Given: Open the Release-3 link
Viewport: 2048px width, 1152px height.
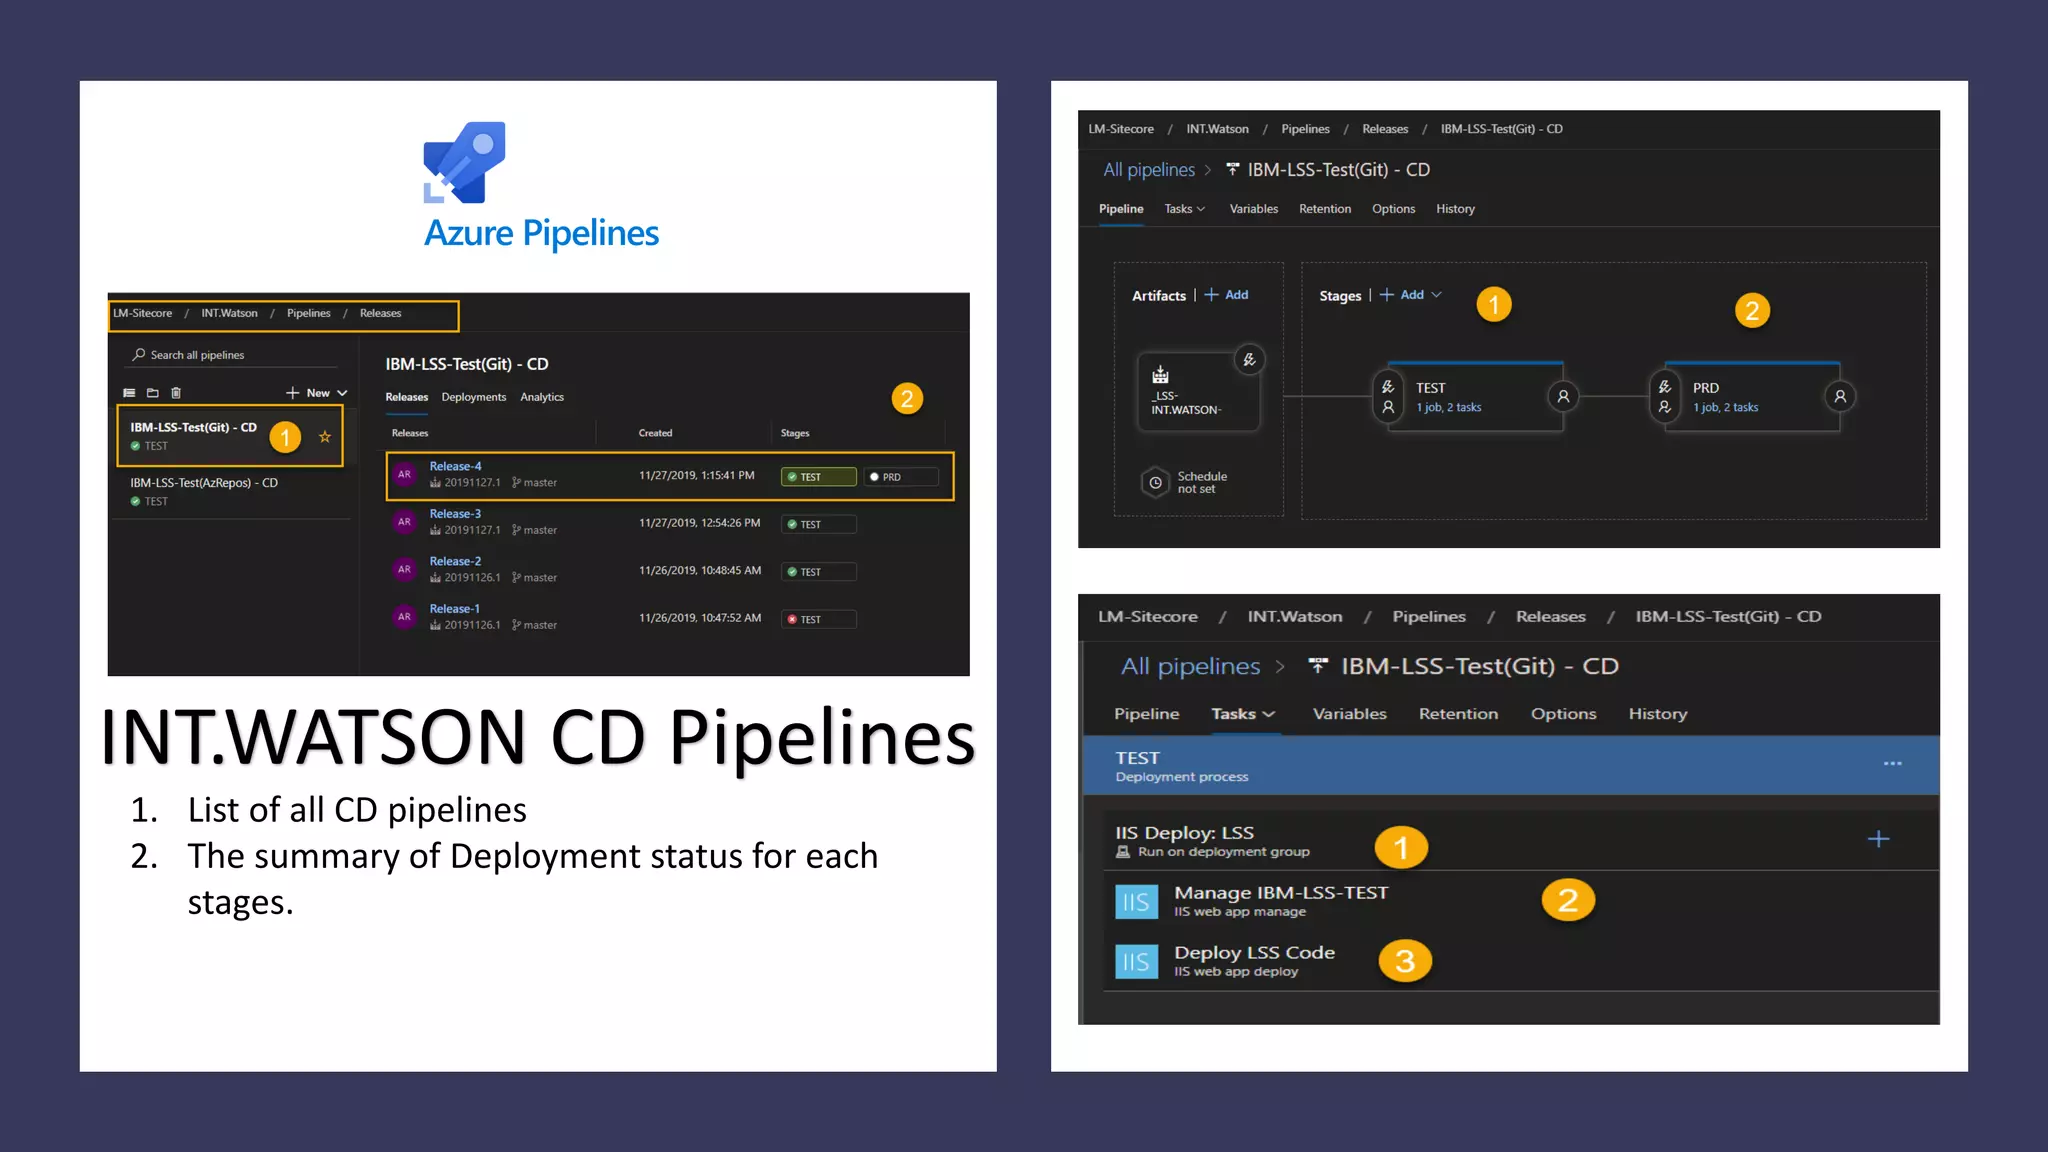Looking at the screenshot, I should pos(455,514).
